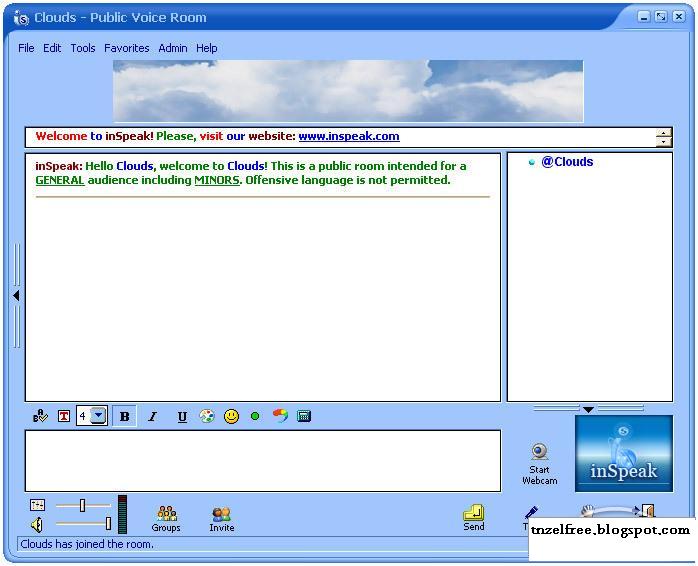Viewport: 698px width, 566px height.
Task: Click inside the message input box
Action: point(263,461)
